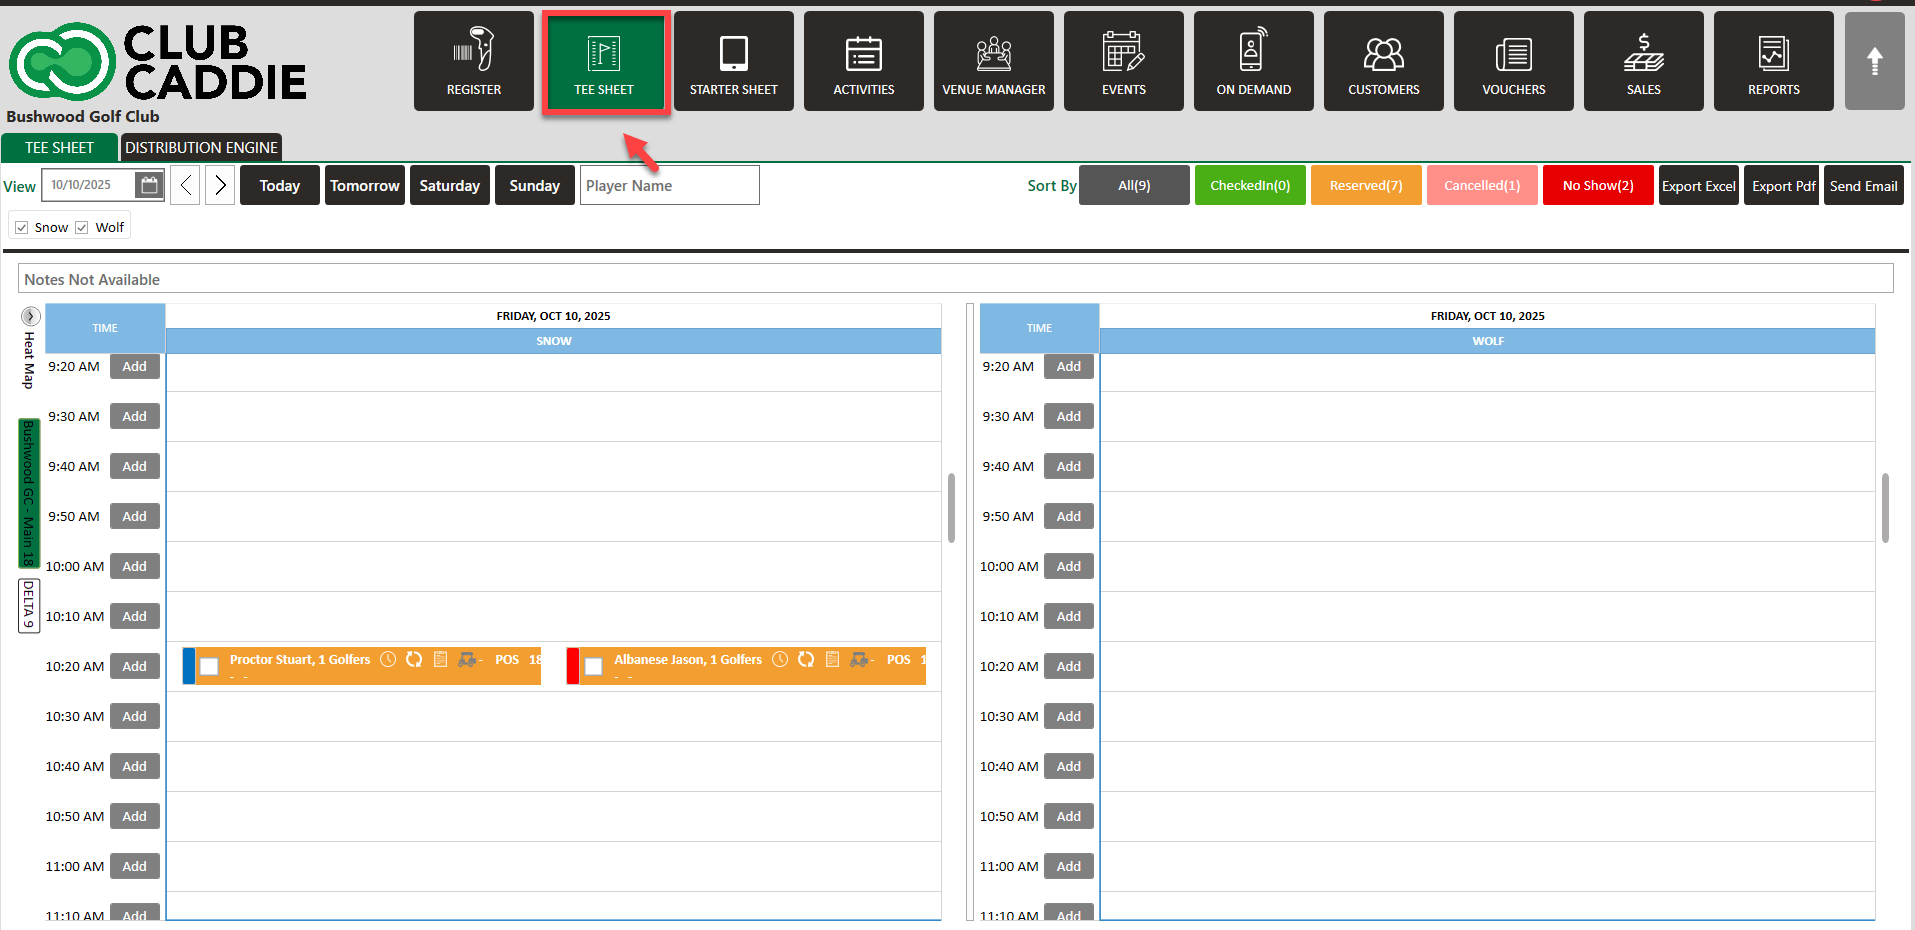Select the Bushwood GC - Main 18 side tab
This screenshot has width=1915, height=930.
pos(29,493)
